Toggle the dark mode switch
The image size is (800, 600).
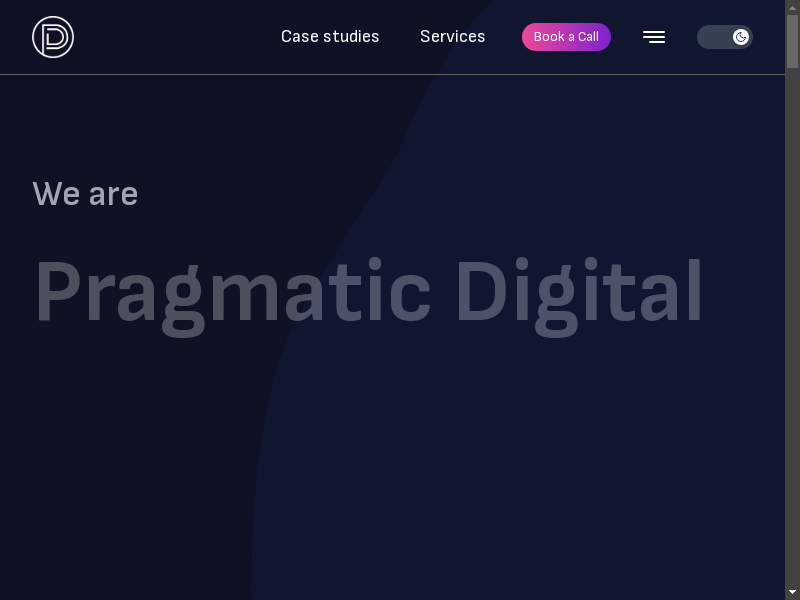click(x=724, y=37)
